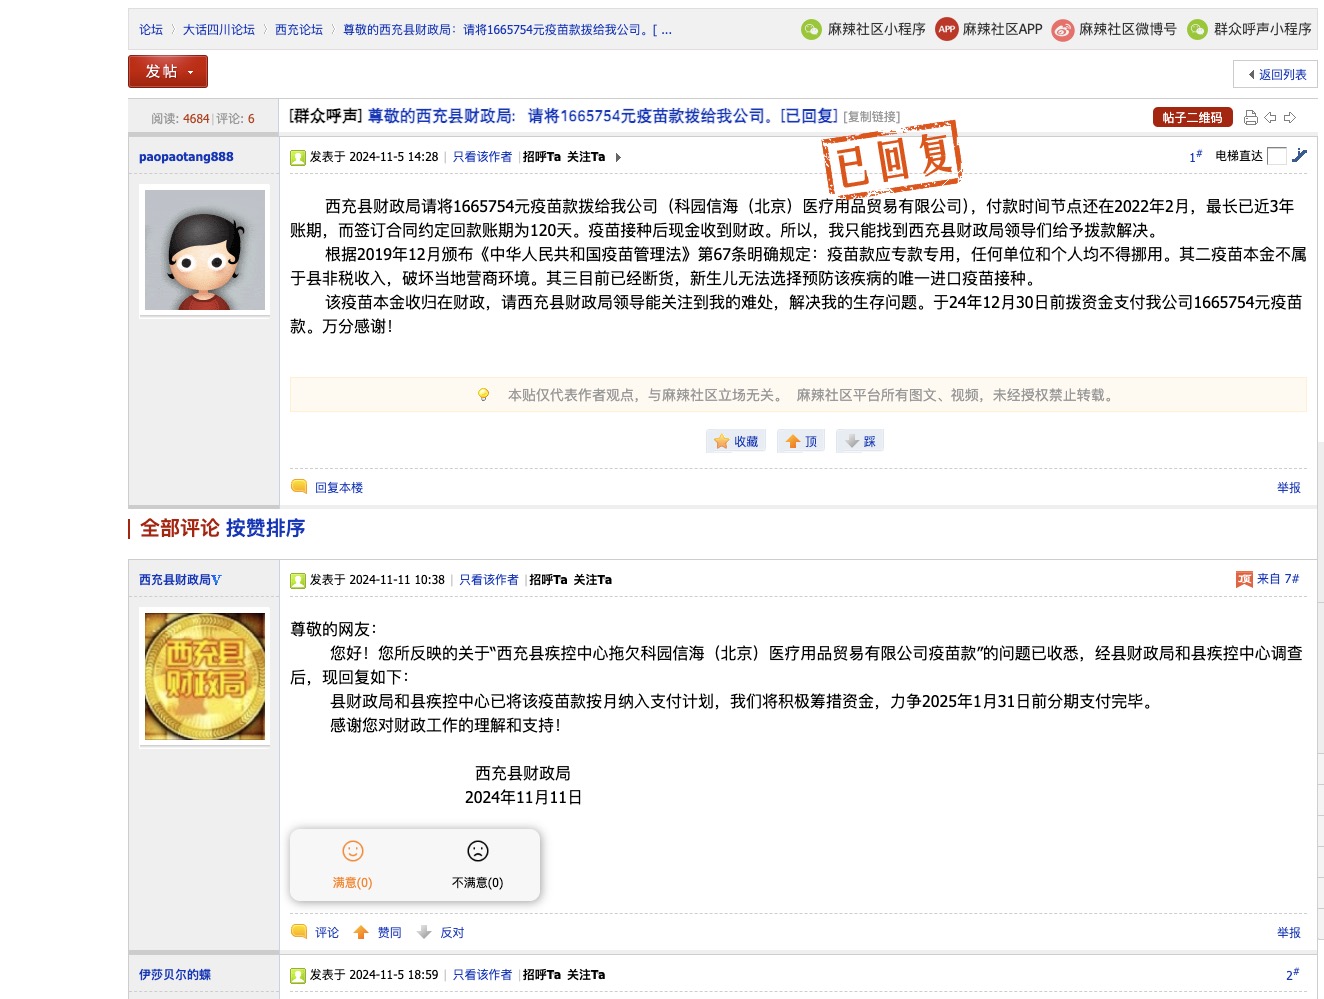Expand arrow next to 关注Ta in first post

(x=618, y=157)
